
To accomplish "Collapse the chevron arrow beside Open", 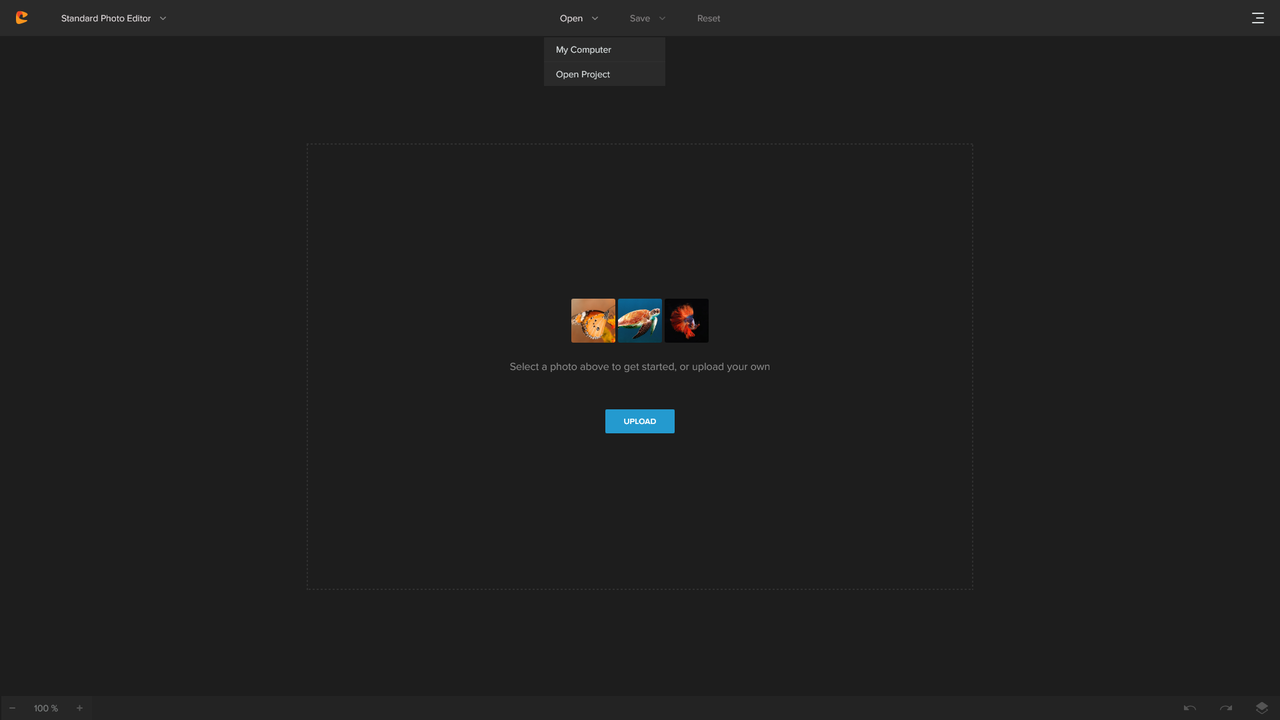I will [x=595, y=18].
